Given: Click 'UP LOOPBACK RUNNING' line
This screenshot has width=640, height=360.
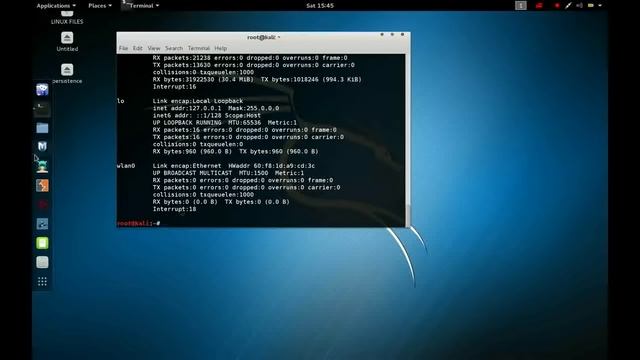Looking at the screenshot, I should click(225, 122).
